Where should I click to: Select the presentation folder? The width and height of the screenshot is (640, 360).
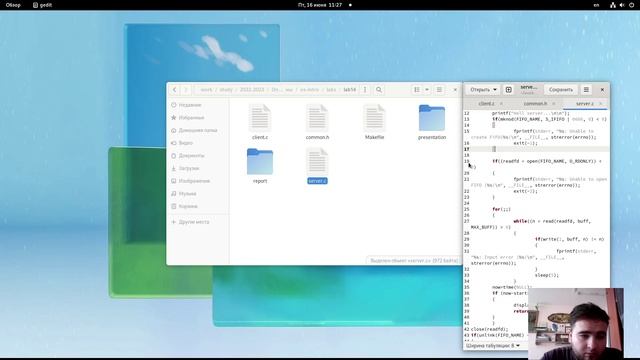click(x=432, y=118)
